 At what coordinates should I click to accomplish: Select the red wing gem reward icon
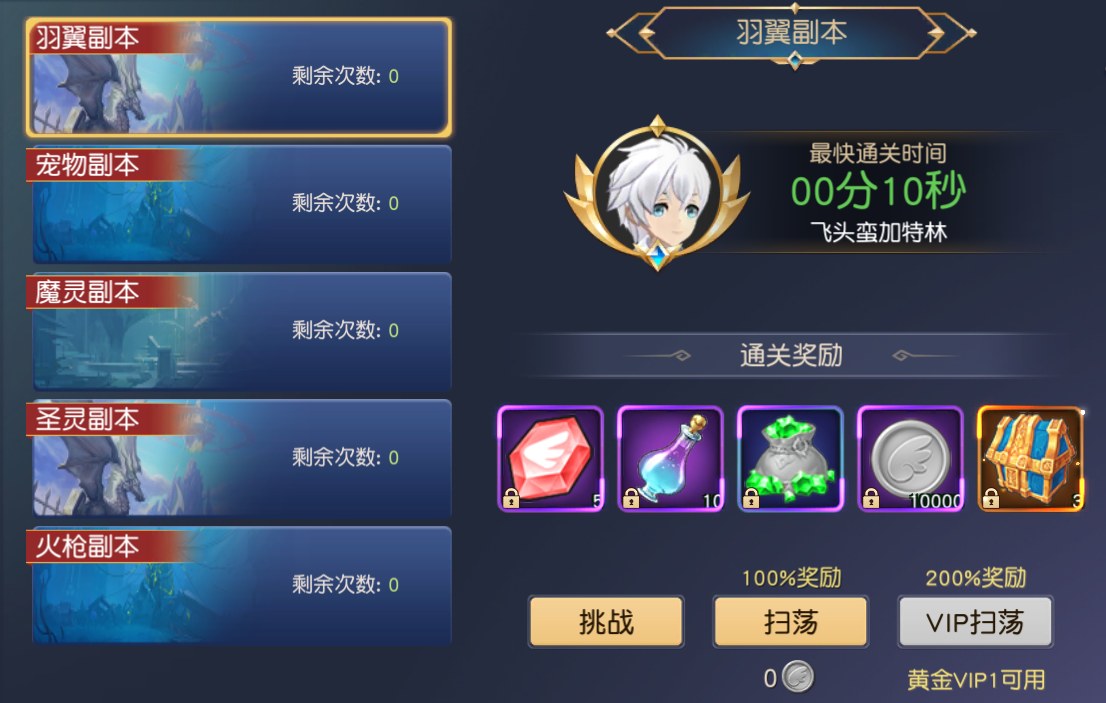551,458
